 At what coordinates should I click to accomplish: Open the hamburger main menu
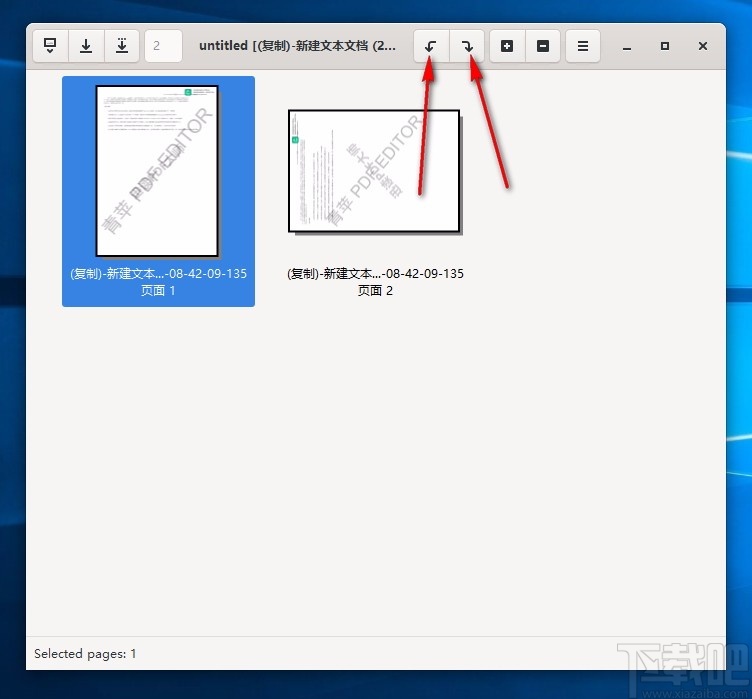(x=583, y=46)
